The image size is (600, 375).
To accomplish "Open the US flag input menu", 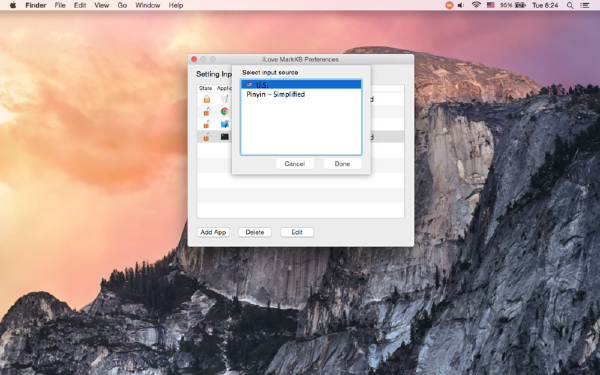I will pos(491,5).
